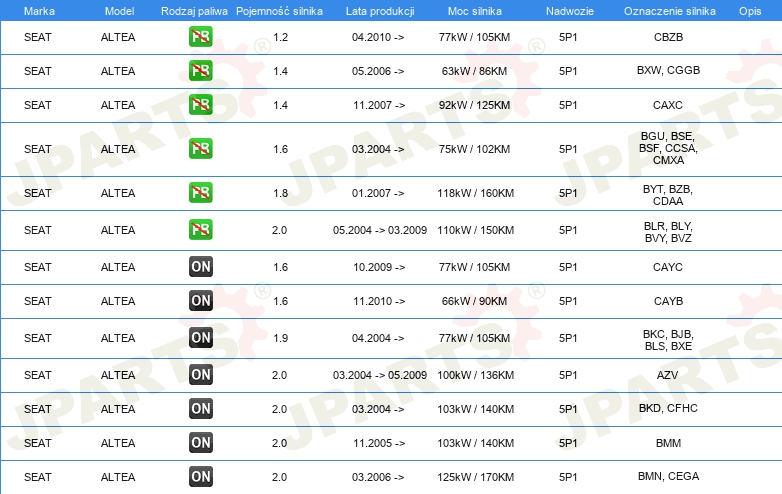Click the engine capacity 1.8 cell
The width and height of the screenshot is (782, 494).
[280, 193]
